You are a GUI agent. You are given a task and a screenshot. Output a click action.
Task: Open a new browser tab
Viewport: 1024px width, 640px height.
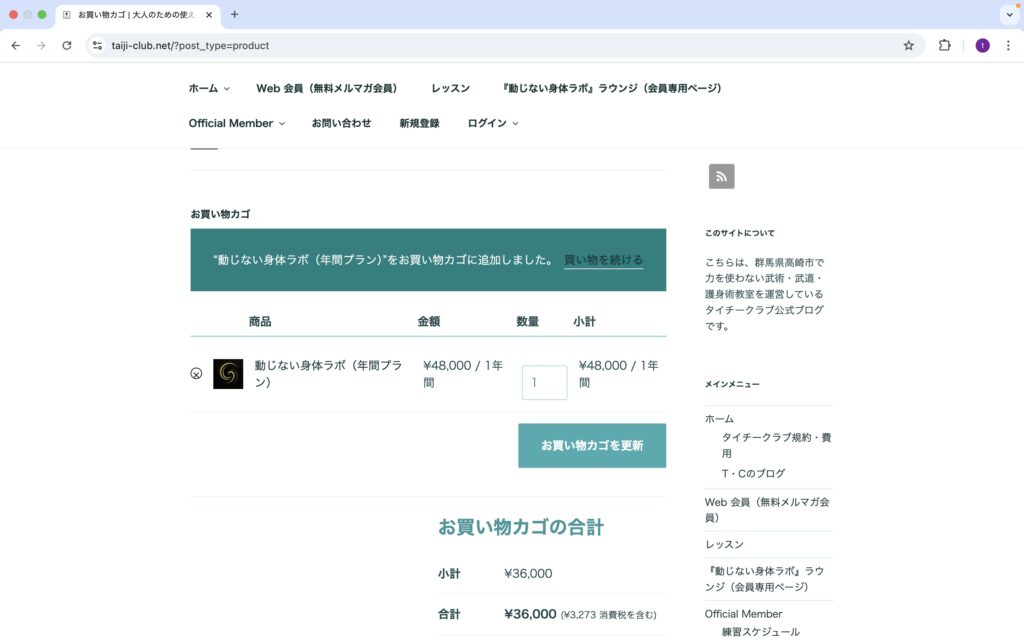click(235, 15)
